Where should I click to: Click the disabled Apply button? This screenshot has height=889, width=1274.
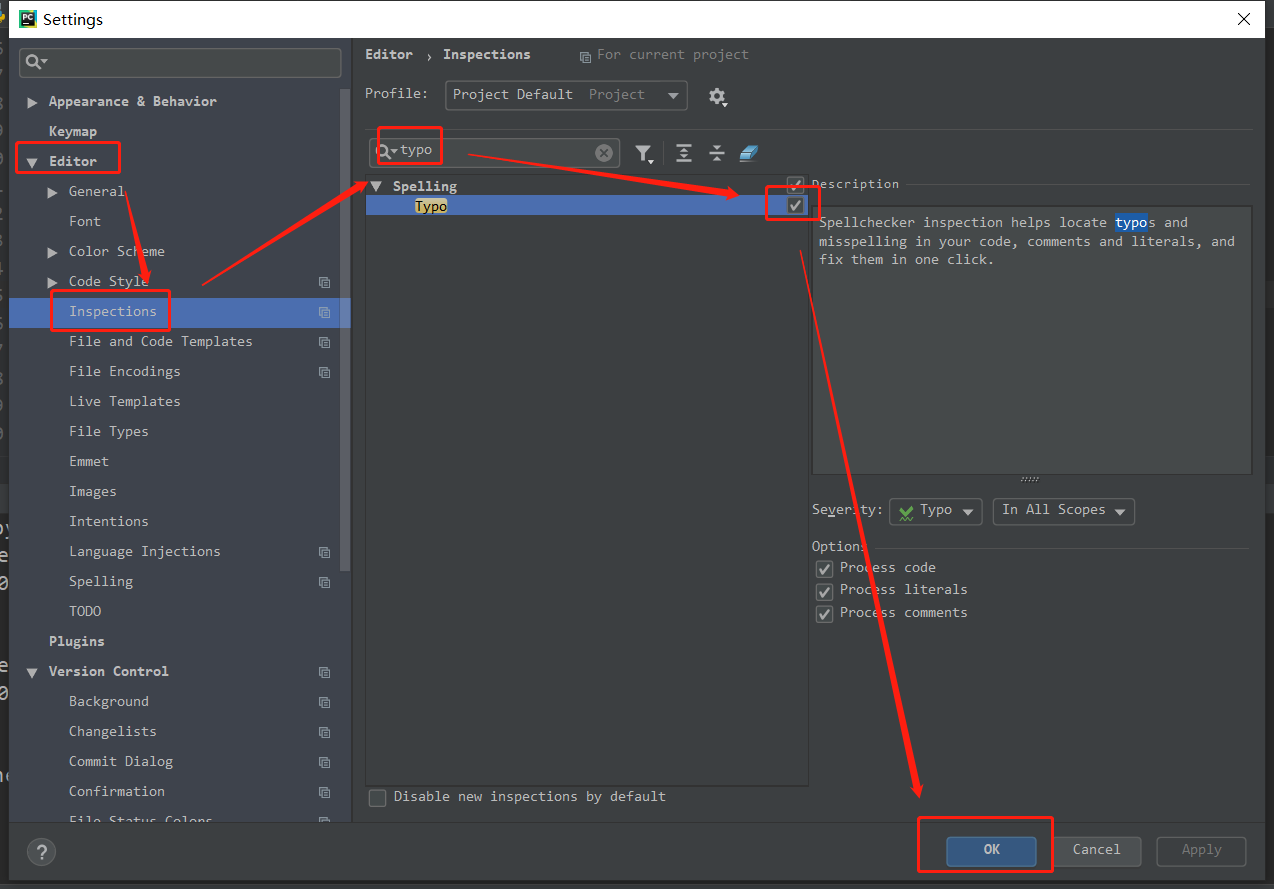tap(1201, 850)
